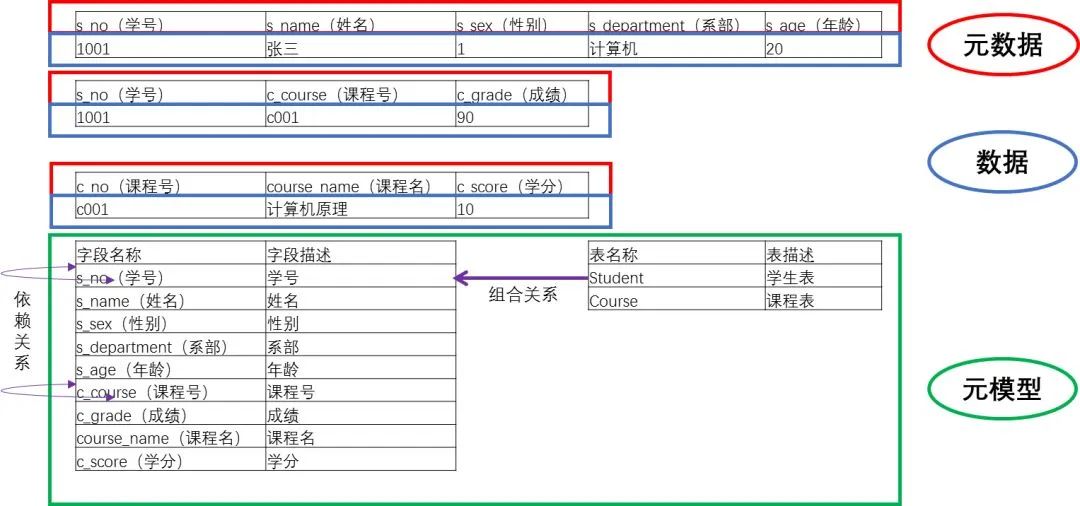Select the 计算机原理 course name cell
Image resolution: width=1080 pixels, height=506 pixels.
click(360, 207)
